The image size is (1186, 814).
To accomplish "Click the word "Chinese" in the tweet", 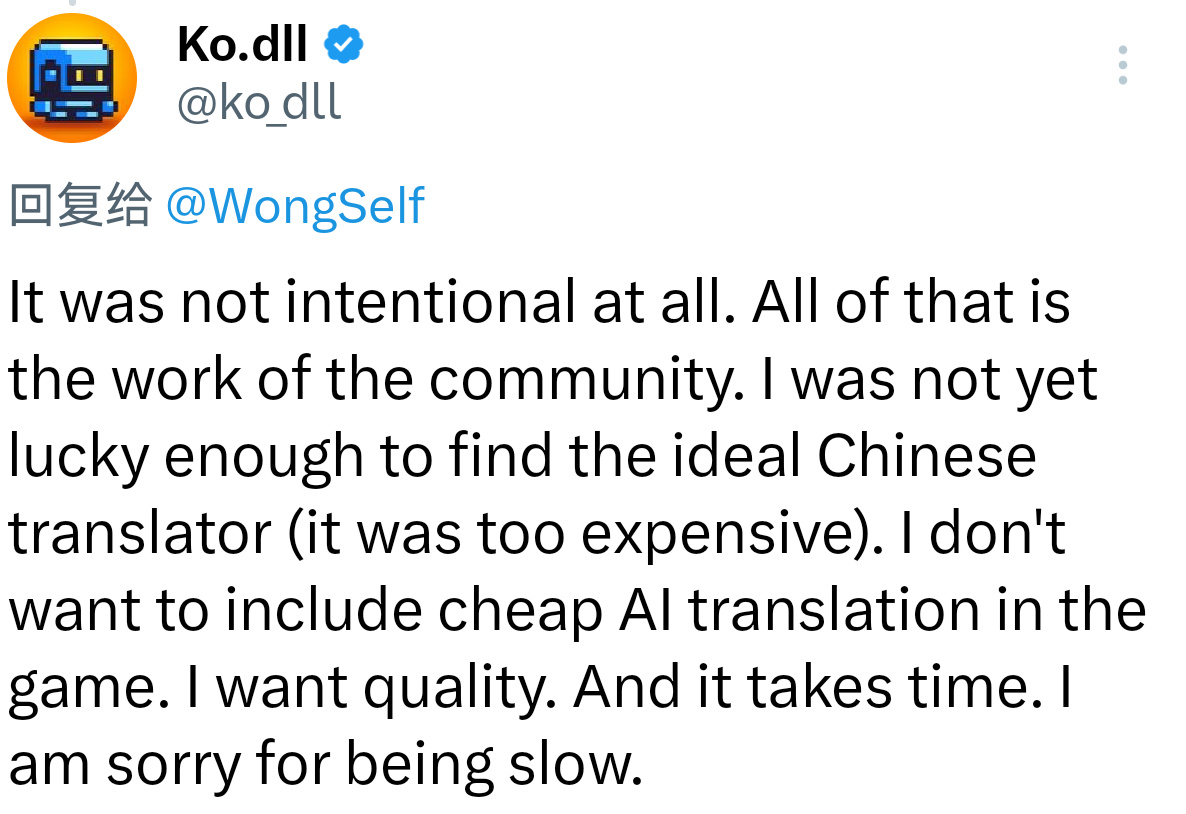I will coord(926,458).
